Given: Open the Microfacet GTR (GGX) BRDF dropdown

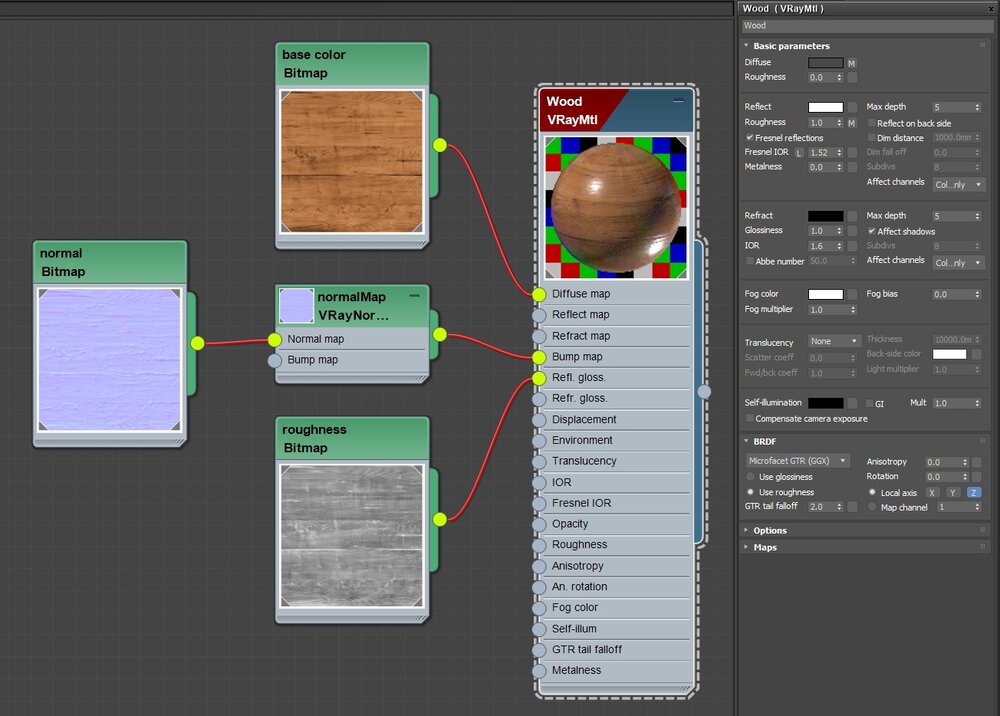Looking at the screenshot, I should click(798, 461).
